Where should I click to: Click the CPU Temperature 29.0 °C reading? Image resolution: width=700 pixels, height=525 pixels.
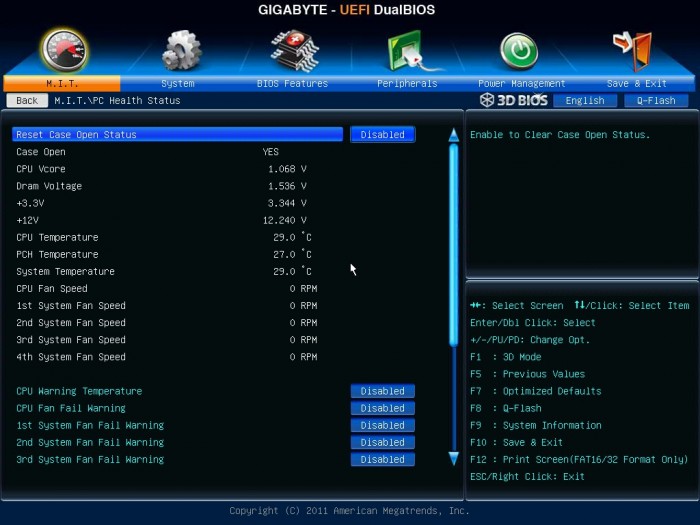pyautogui.click(x=292, y=237)
